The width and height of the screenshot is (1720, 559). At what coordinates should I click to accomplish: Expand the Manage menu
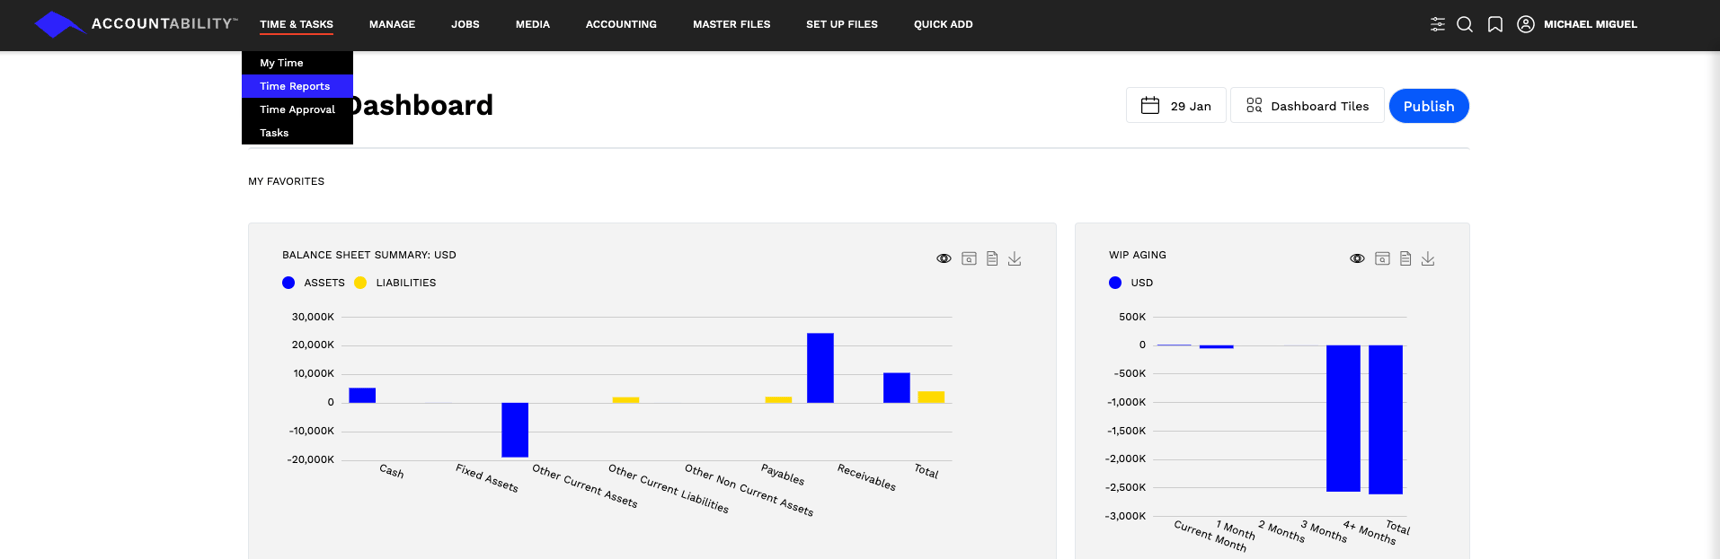click(x=392, y=24)
